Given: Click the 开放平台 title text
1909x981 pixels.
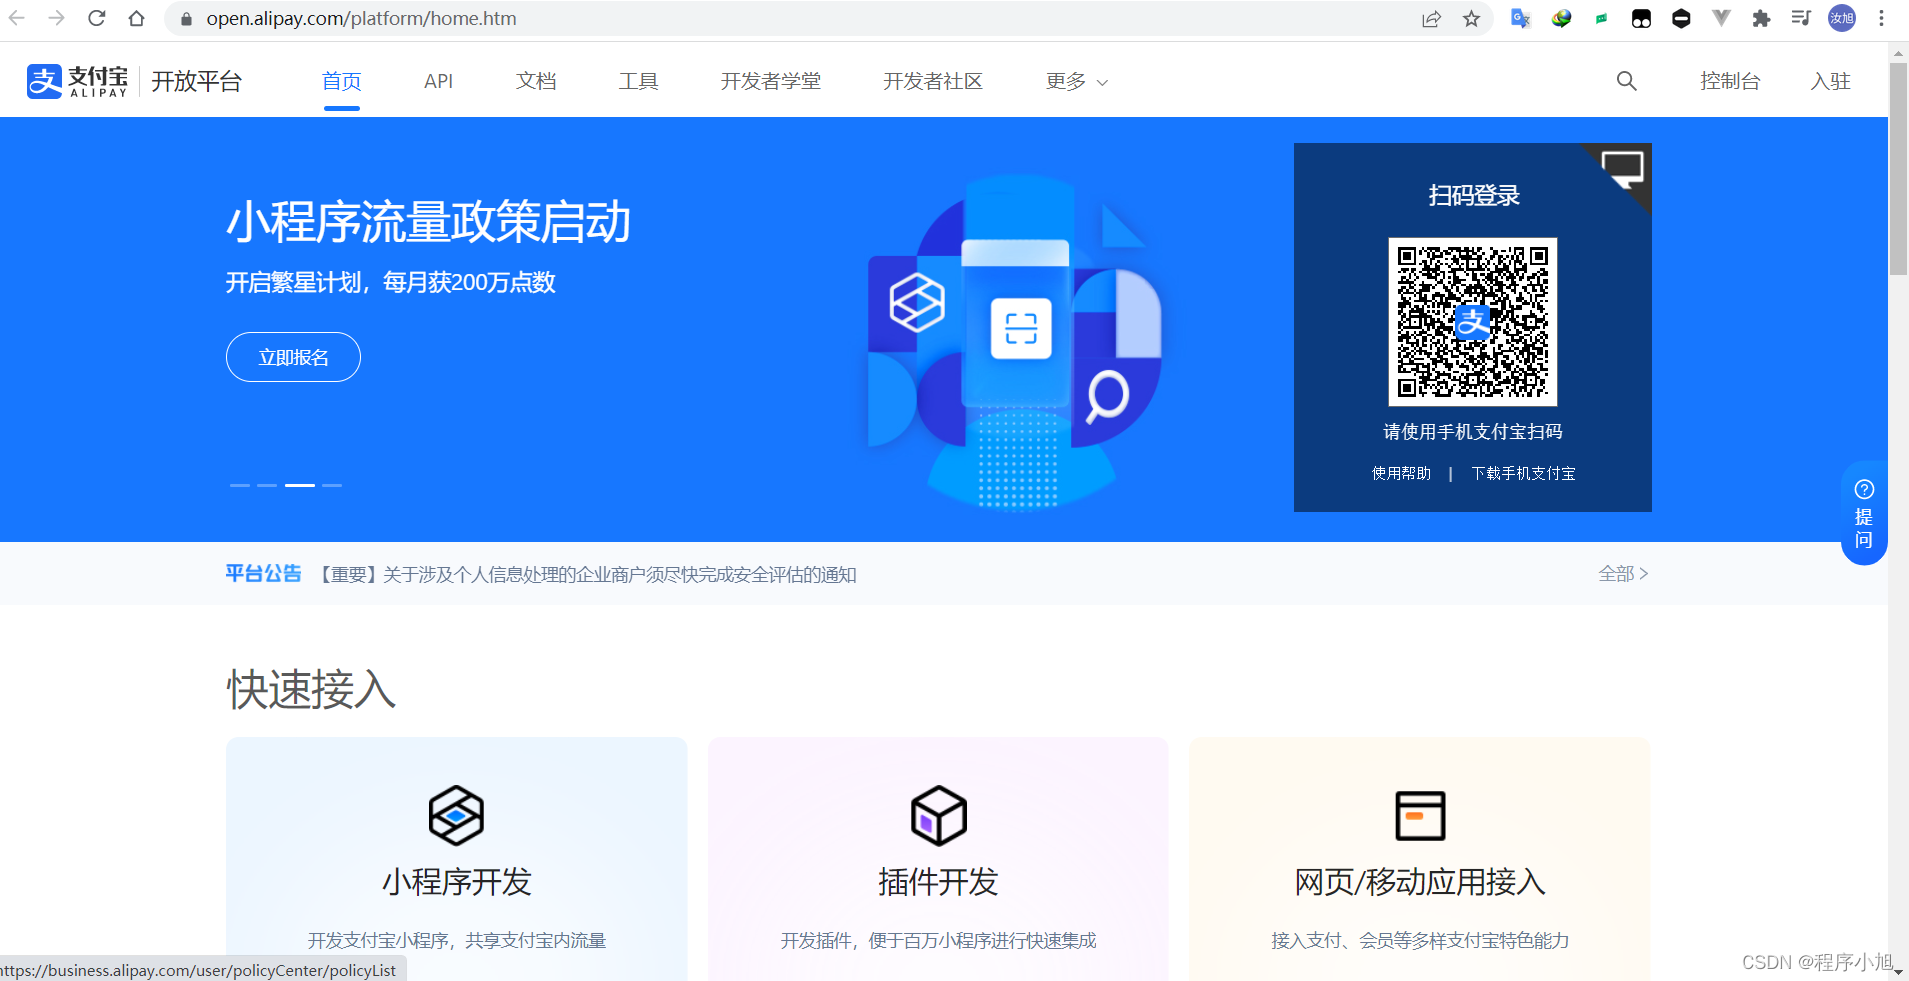Looking at the screenshot, I should [x=197, y=81].
